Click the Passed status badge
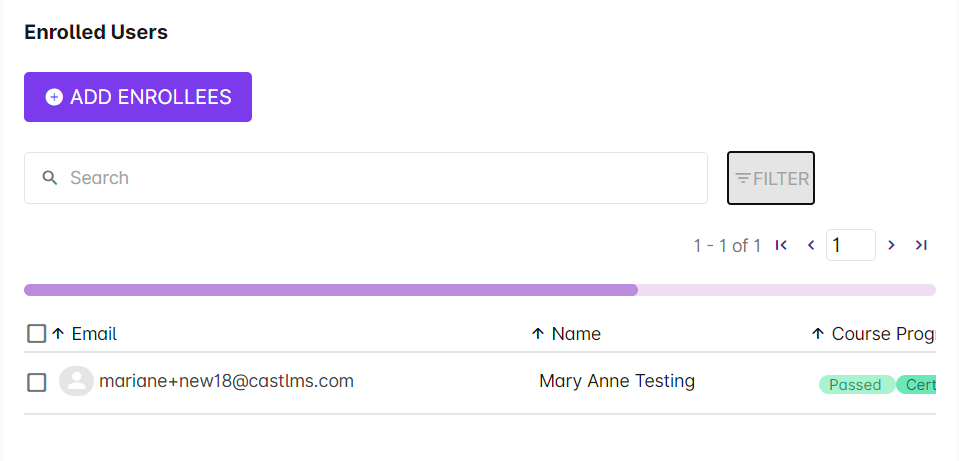This screenshot has height=461, width=959. click(x=855, y=385)
